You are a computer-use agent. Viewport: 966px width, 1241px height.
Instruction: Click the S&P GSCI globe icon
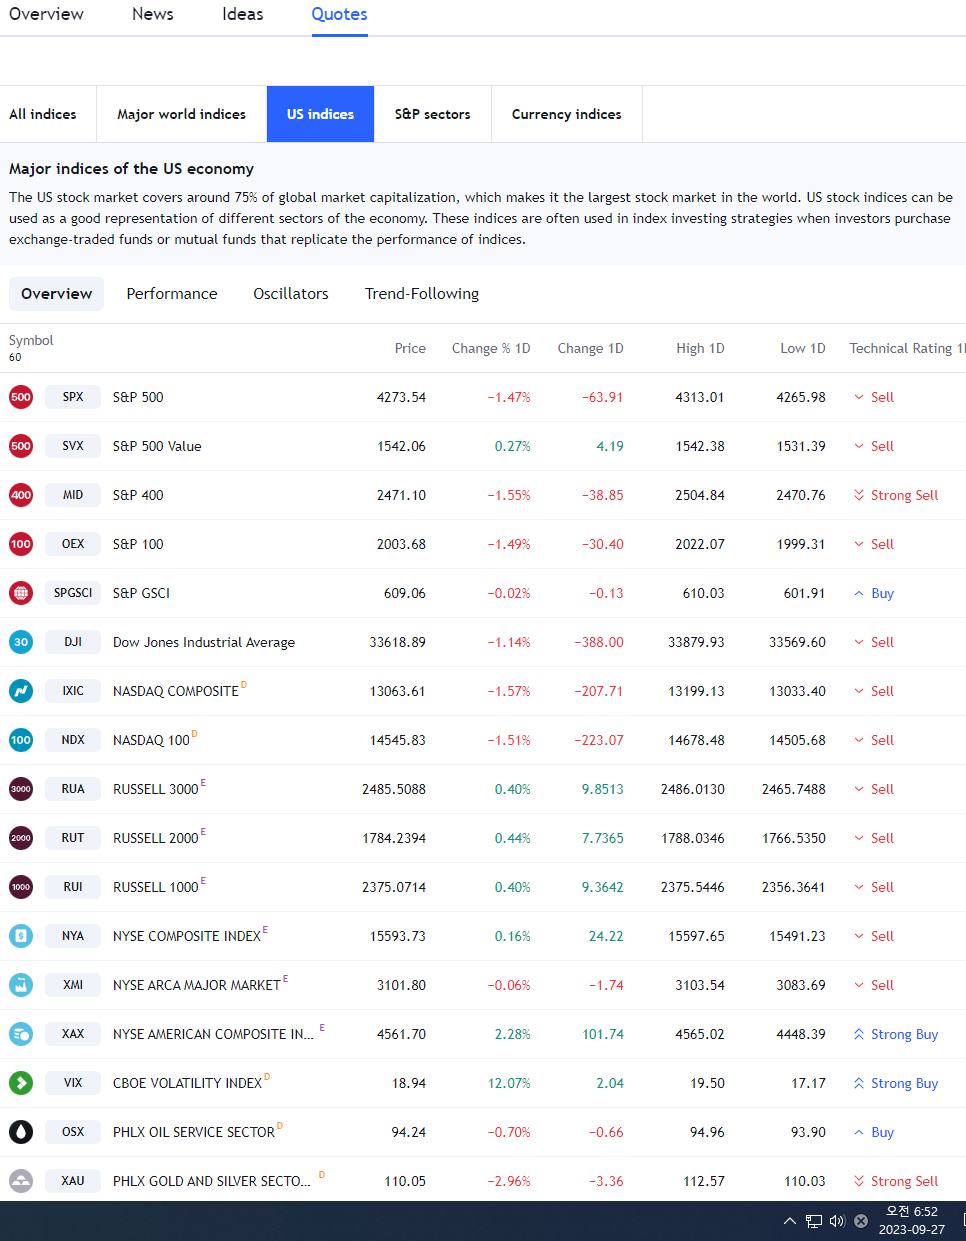coord(21,593)
